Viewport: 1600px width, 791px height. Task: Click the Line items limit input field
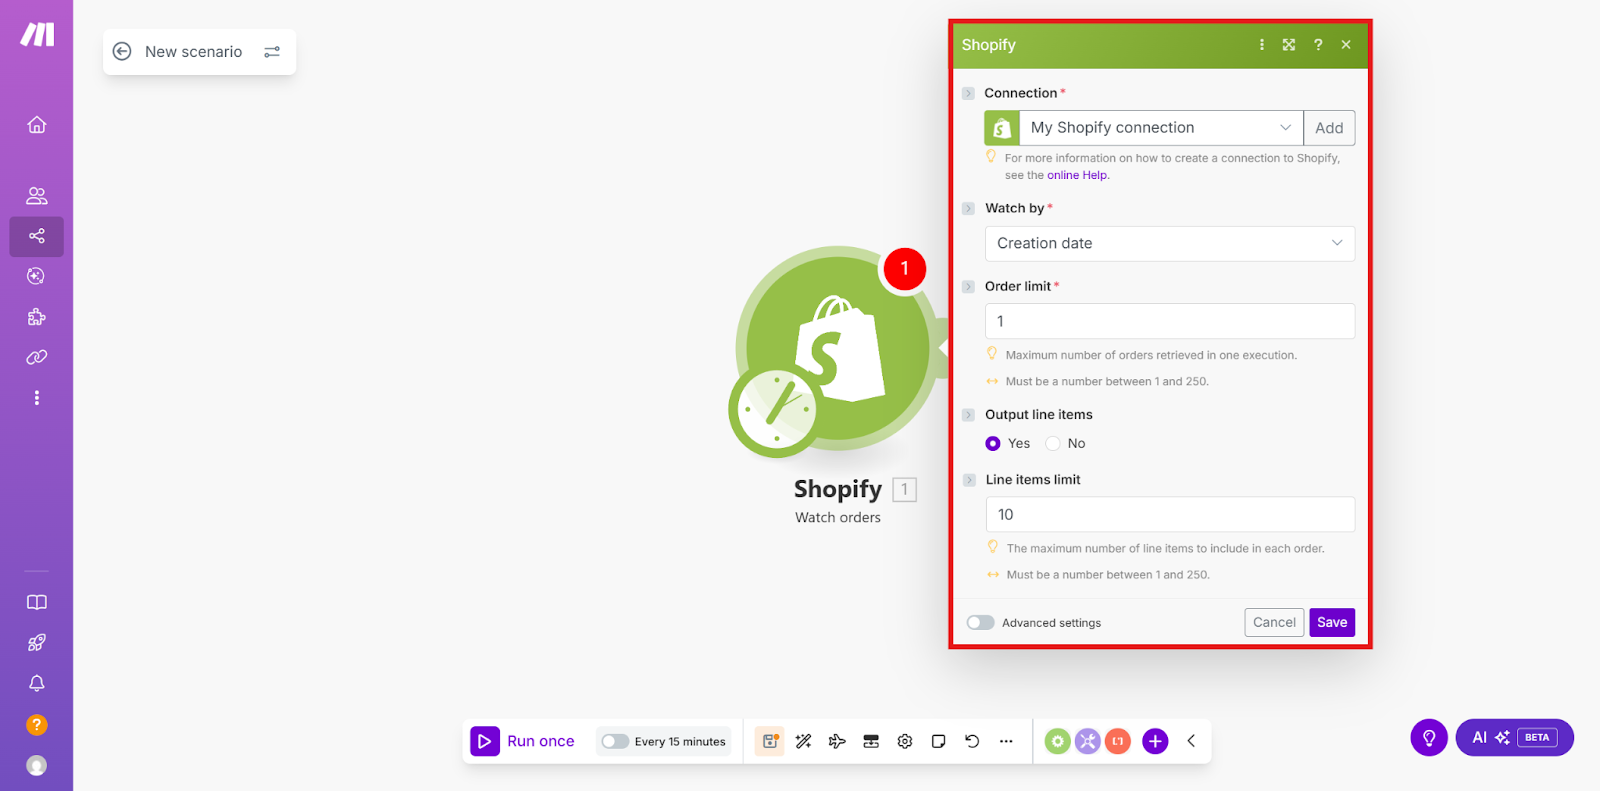[x=1170, y=514]
